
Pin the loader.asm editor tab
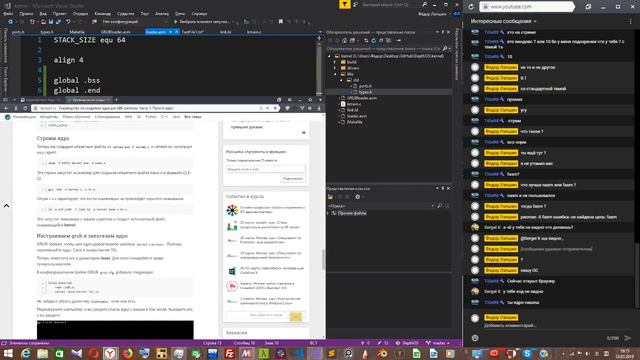[x=171, y=32]
